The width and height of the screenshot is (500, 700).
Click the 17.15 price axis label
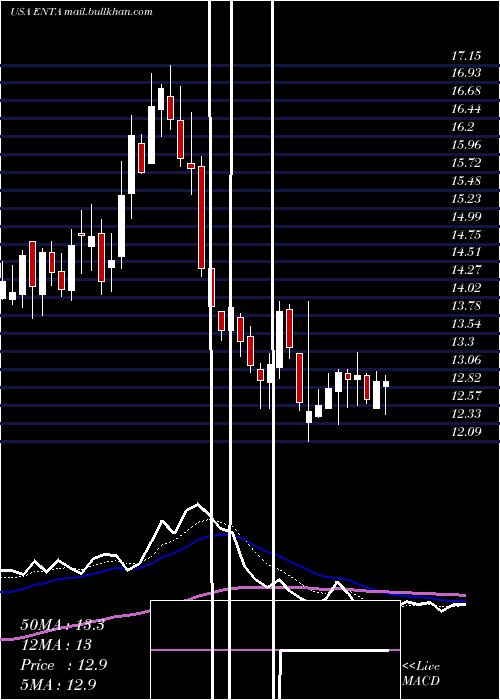[466, 56]
